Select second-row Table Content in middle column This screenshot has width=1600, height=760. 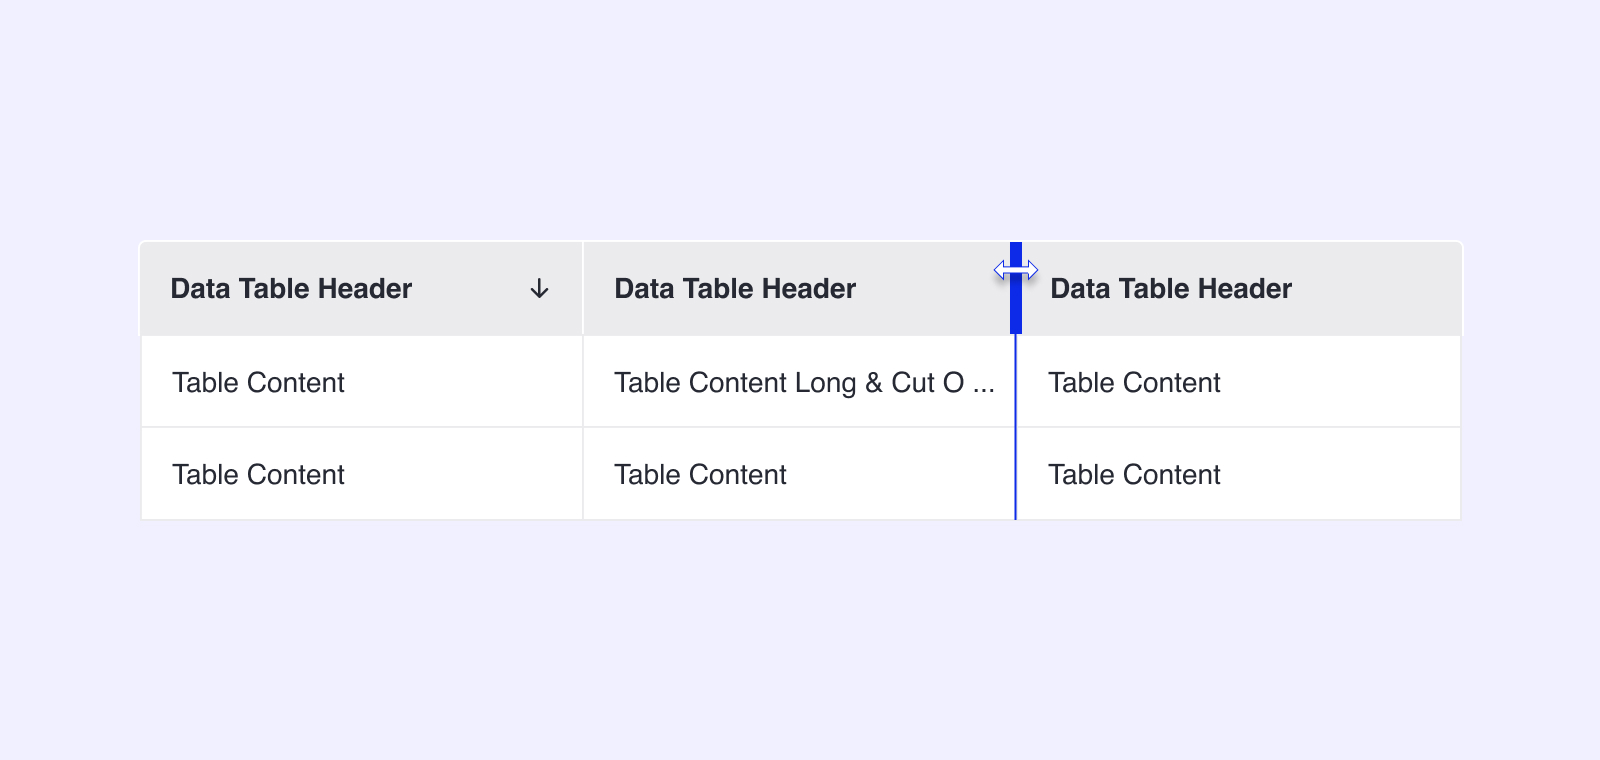tap(700, 475)
